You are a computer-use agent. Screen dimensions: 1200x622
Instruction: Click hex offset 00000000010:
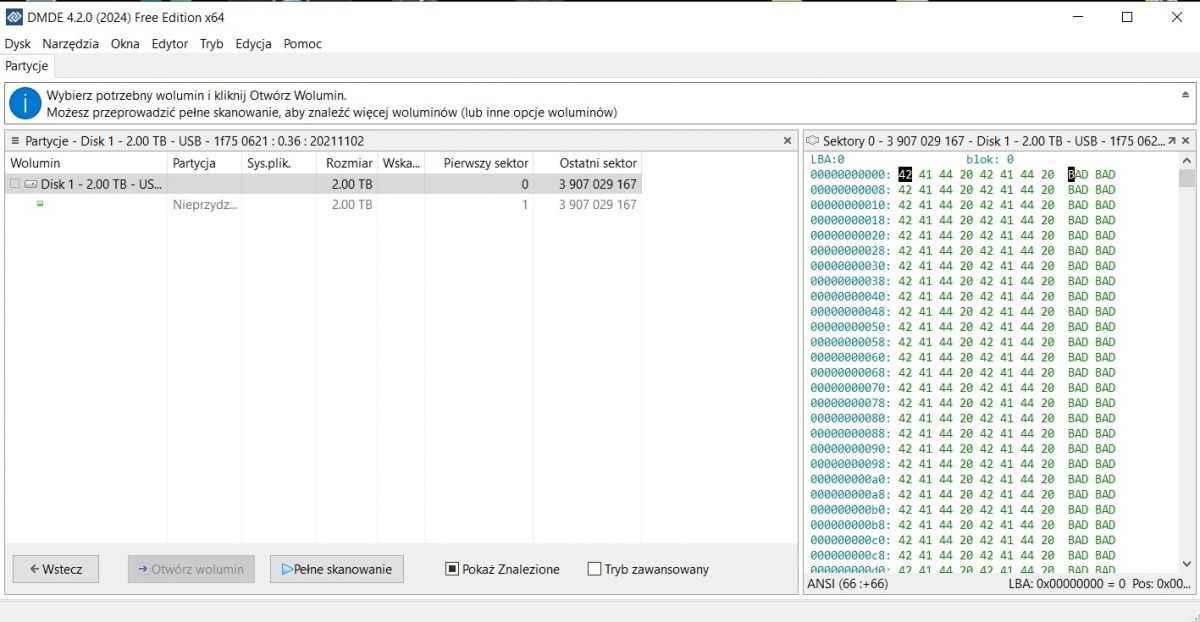tap(850, 205)
